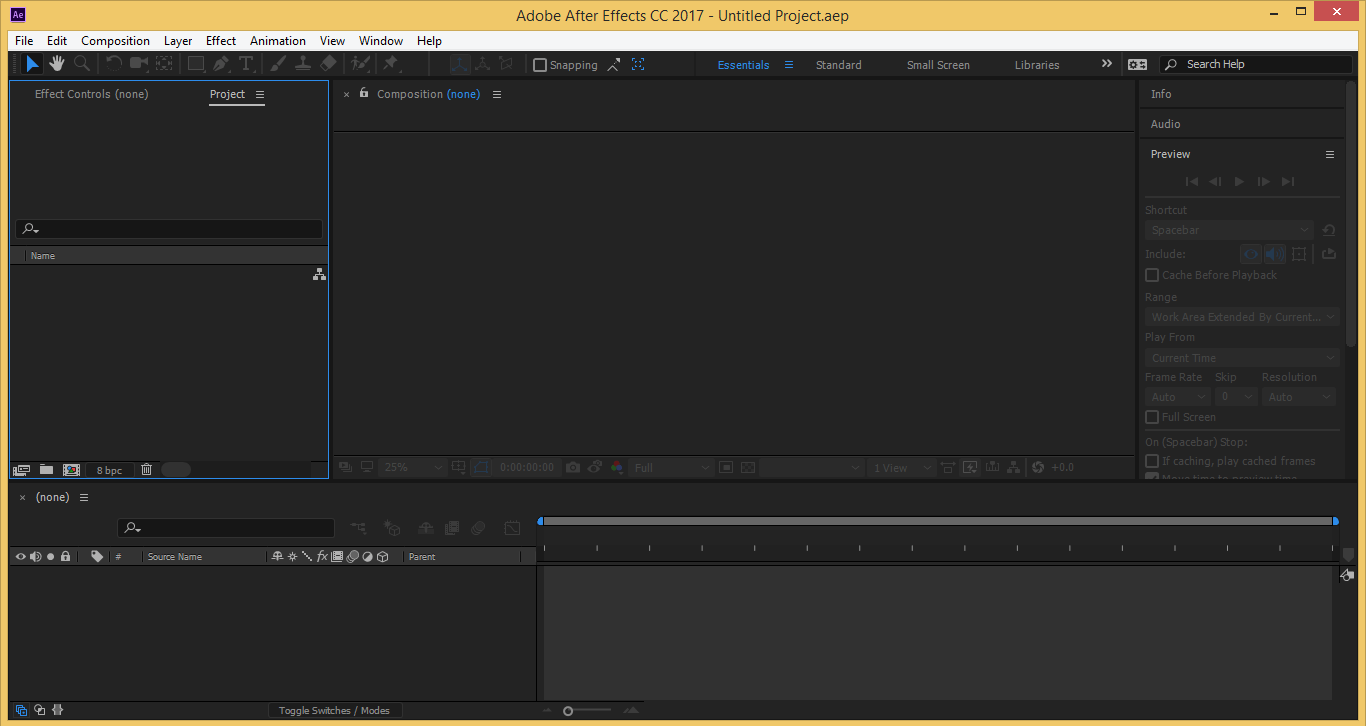Click the Search Help field

(x=1260, y=64)
